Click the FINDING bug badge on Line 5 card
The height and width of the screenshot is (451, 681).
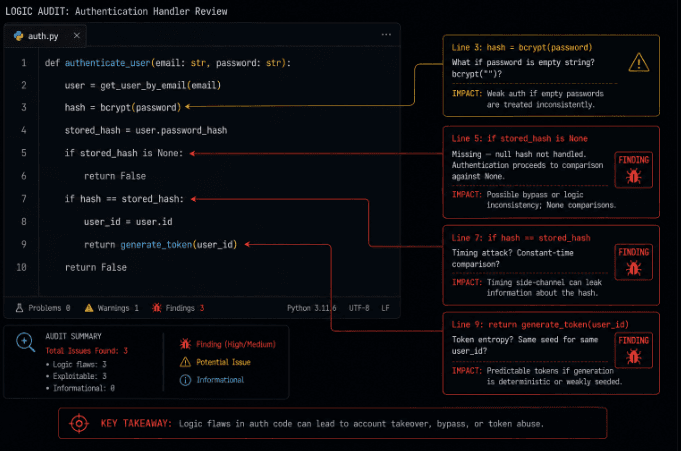(634, 170)
